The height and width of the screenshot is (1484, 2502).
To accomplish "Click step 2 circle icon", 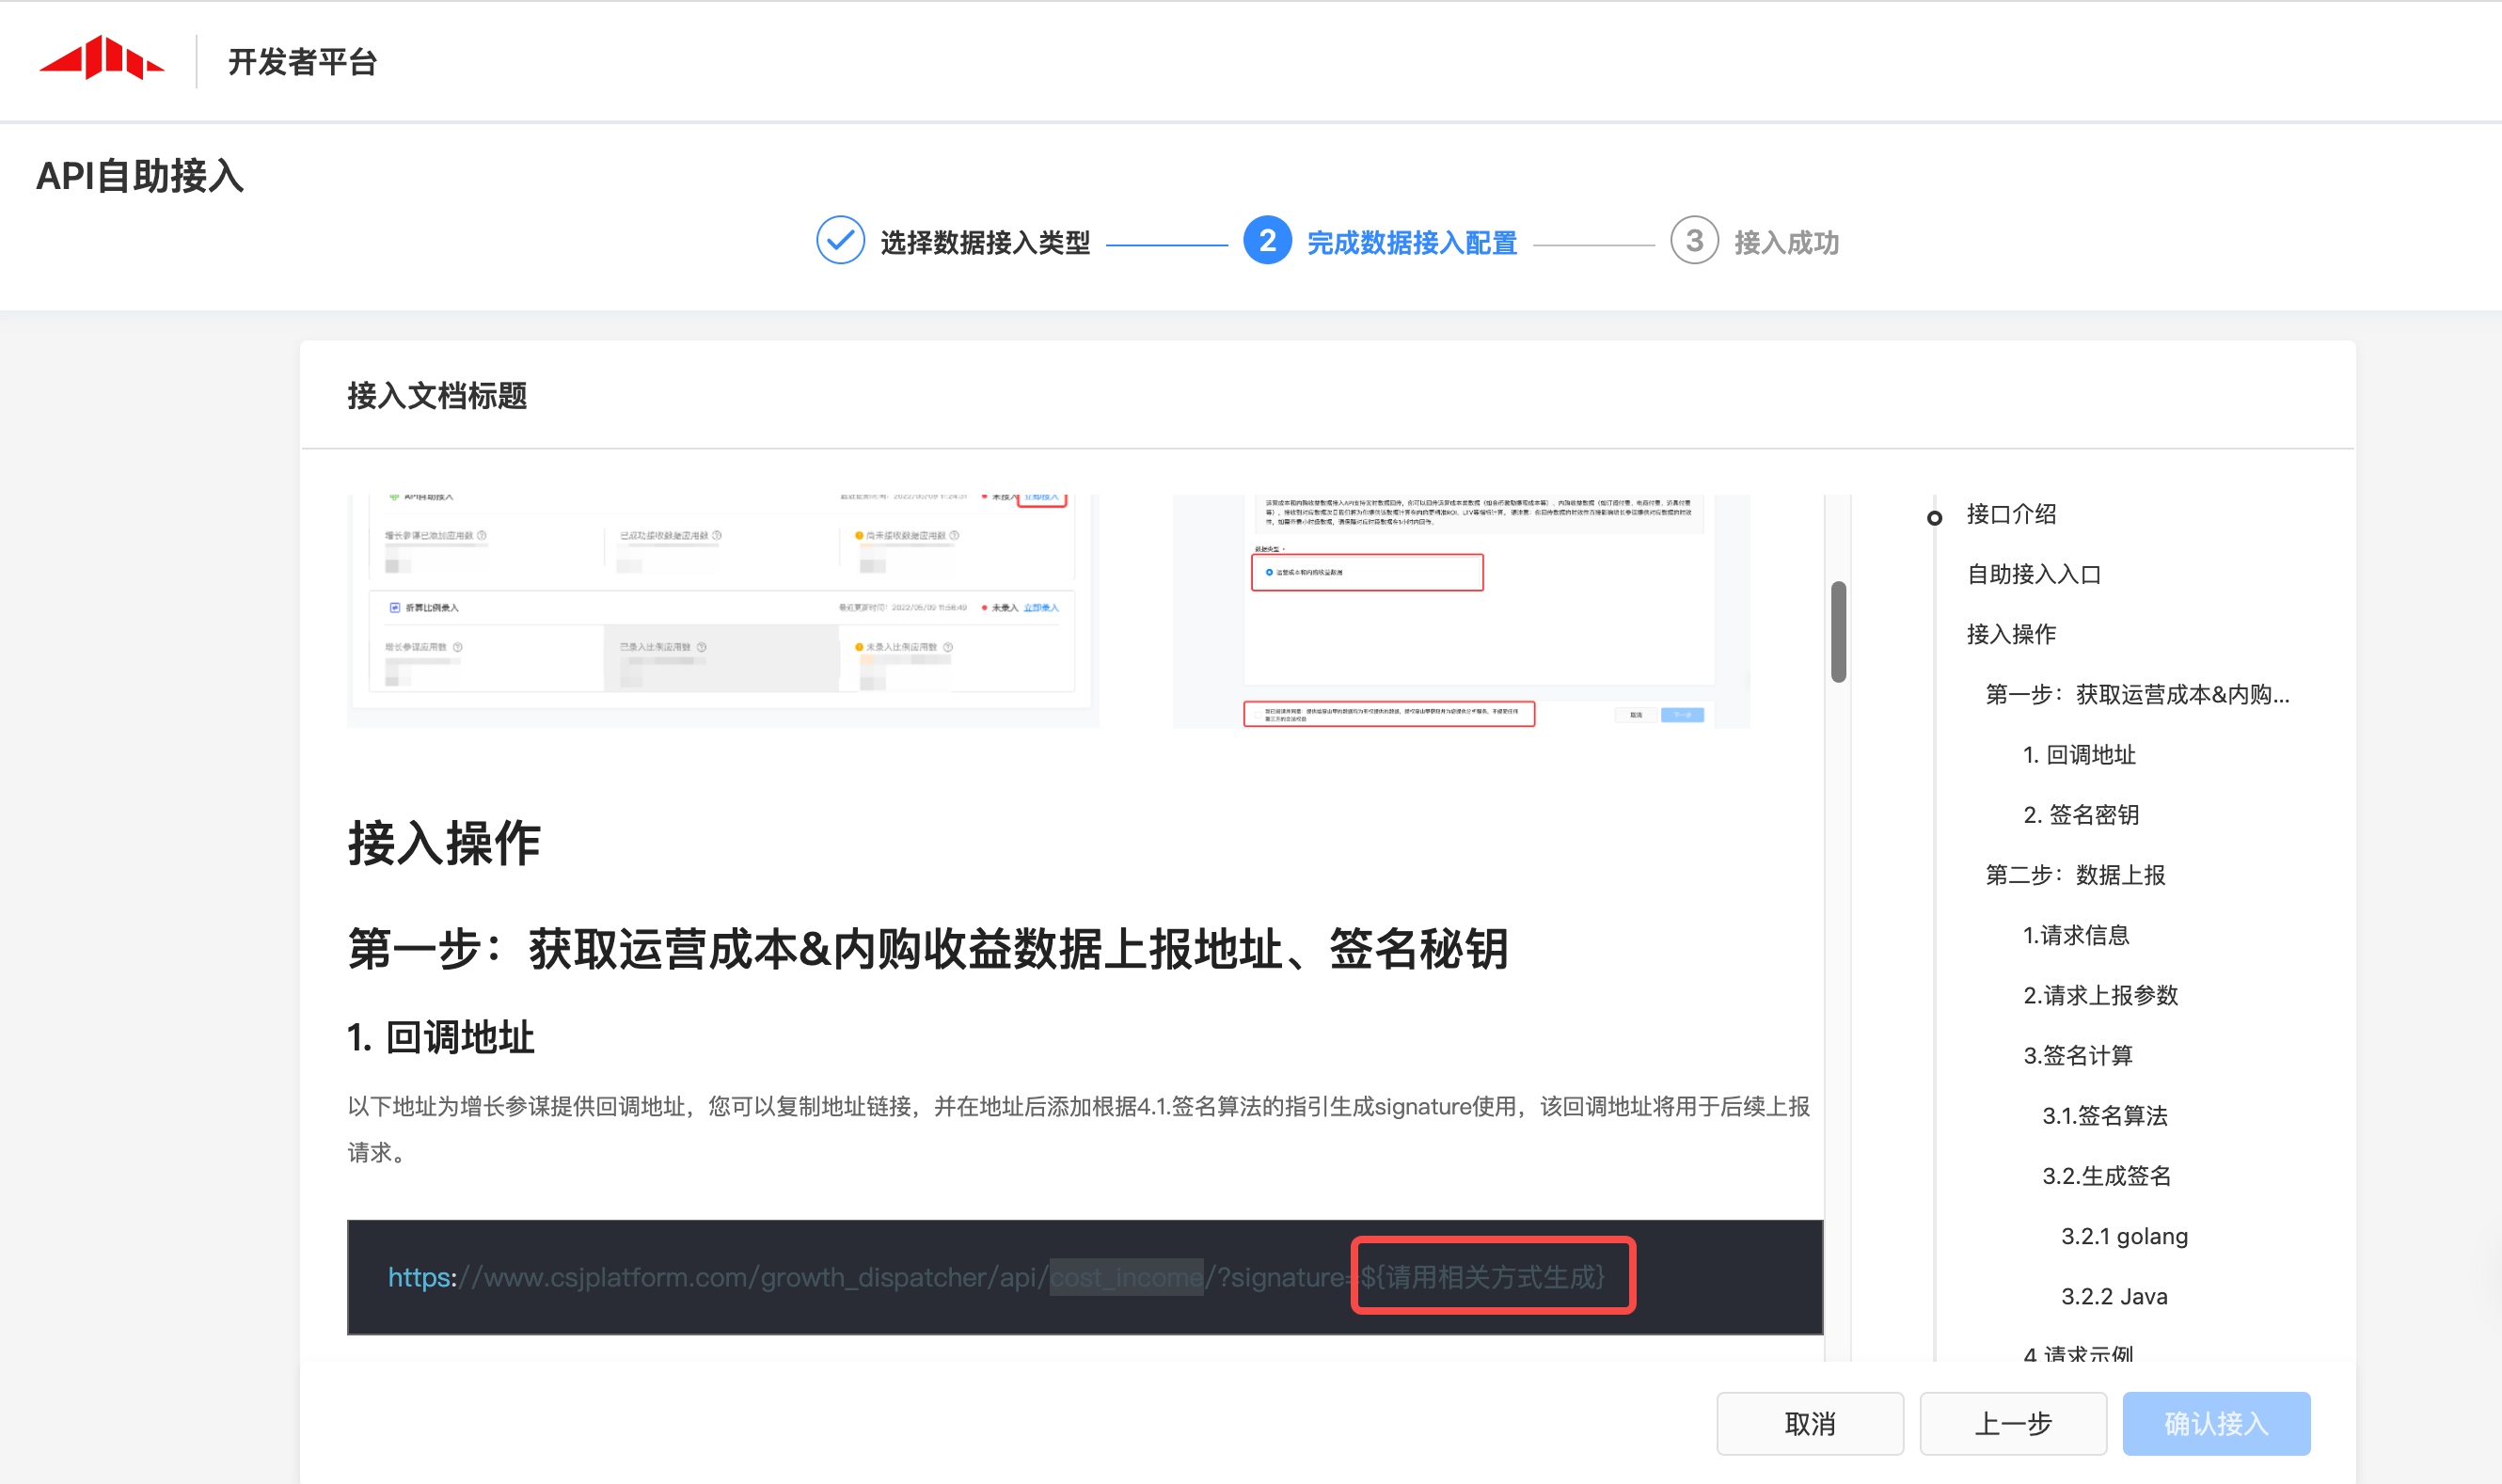I will pos(1267,241).
